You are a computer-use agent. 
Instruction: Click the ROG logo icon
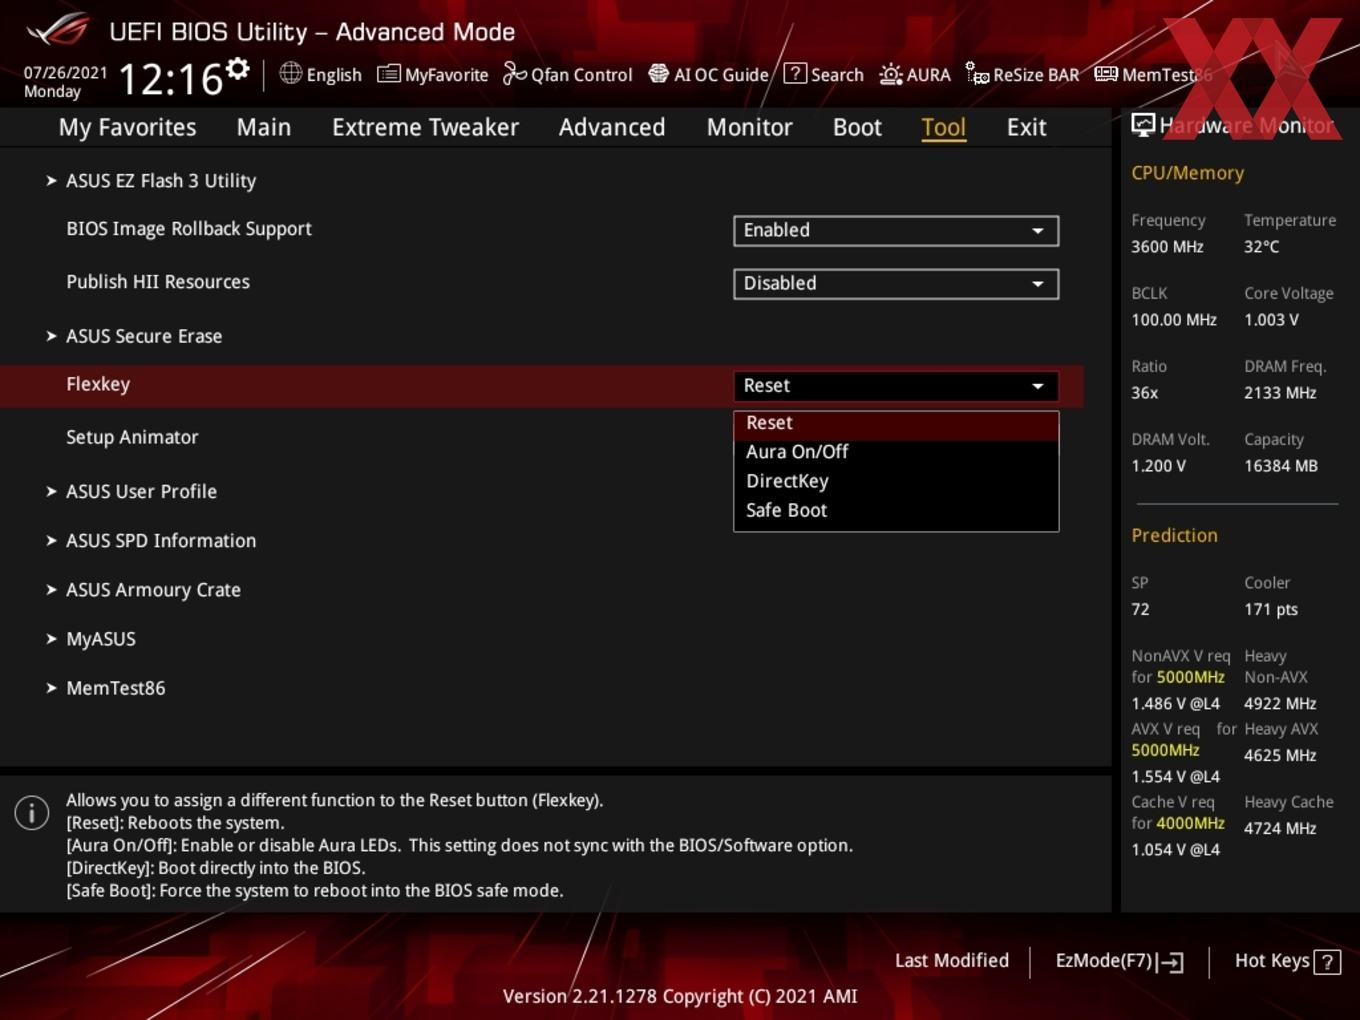coord(57,30)
